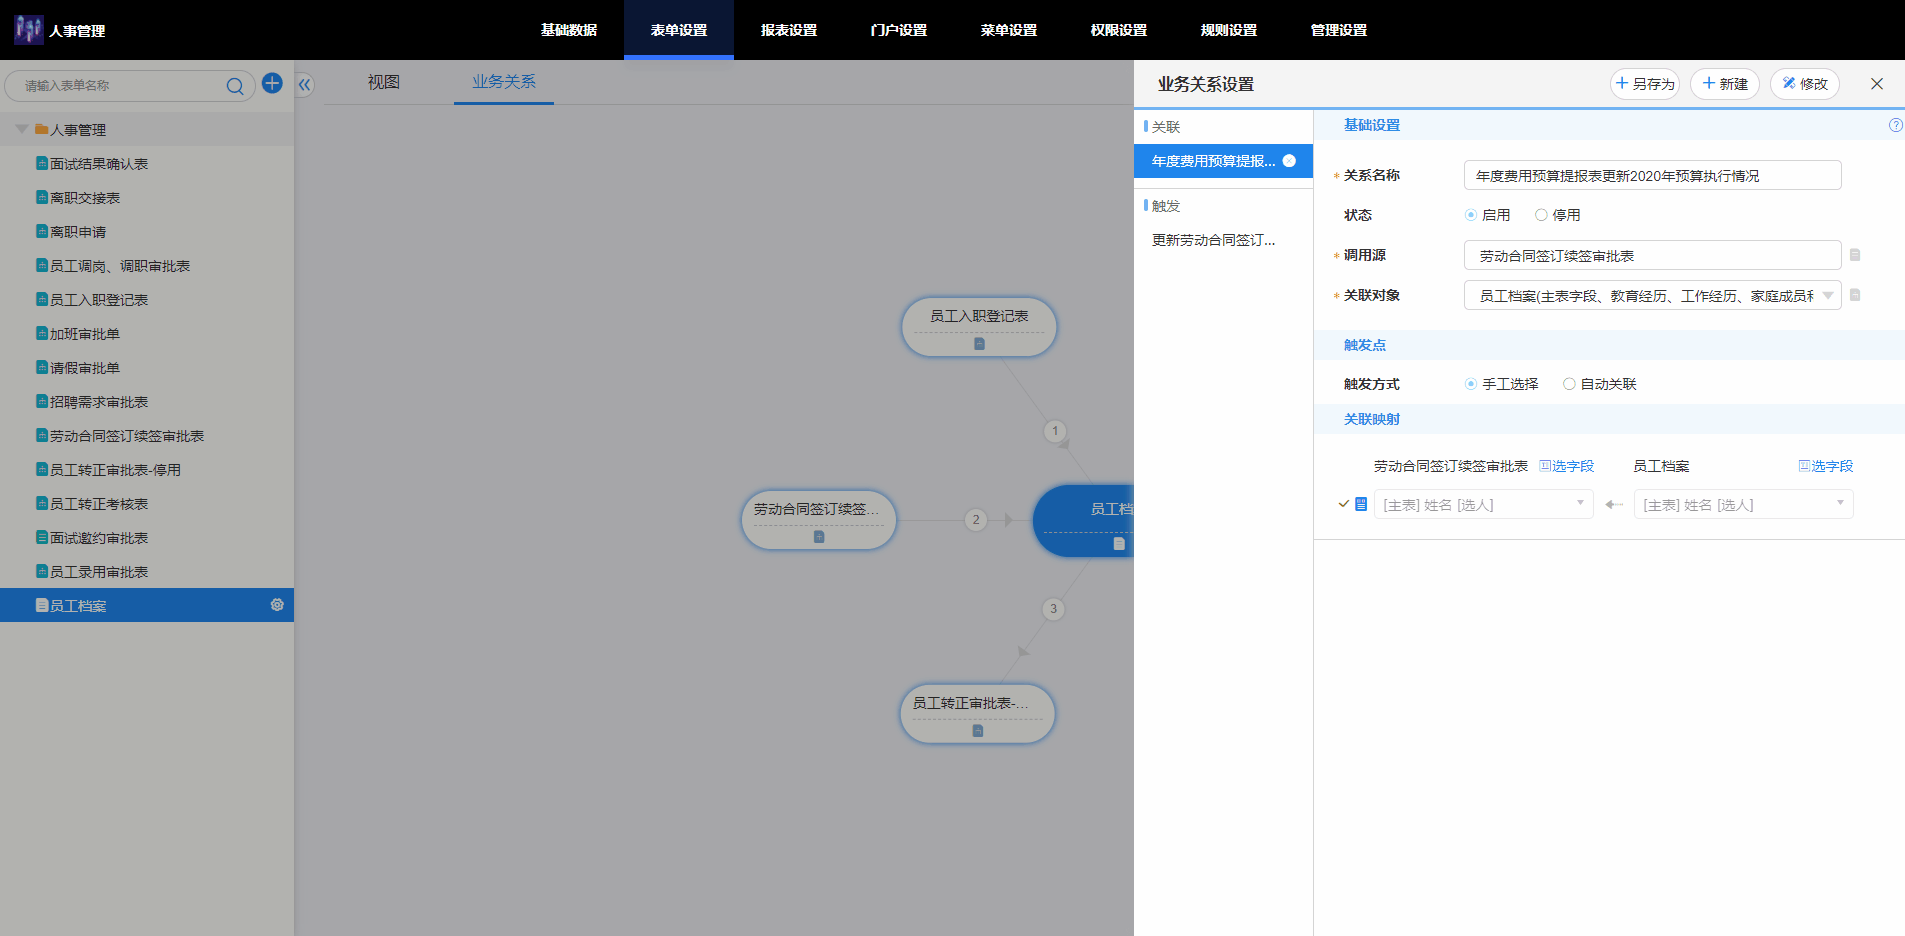Open 员工录用审批表 in the form tree
The height and width of the screenshot is (936, 1905).
99,572
